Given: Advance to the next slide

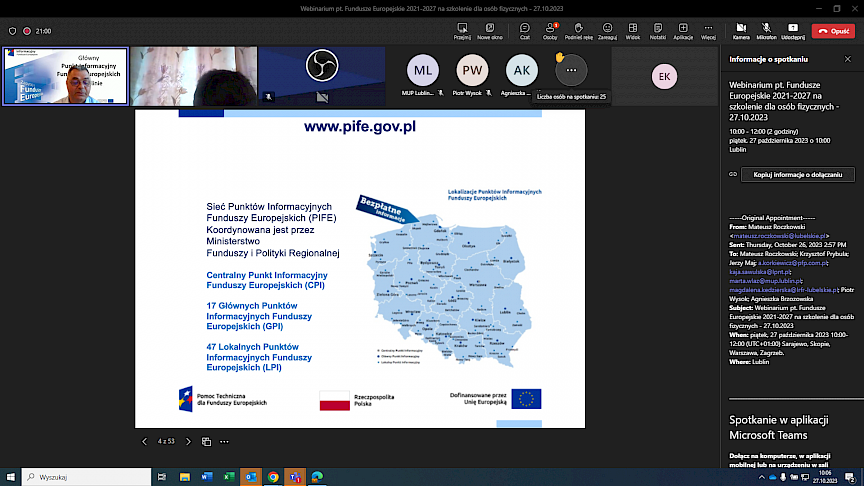Looking at the screenshot, I should pos(188,441).
